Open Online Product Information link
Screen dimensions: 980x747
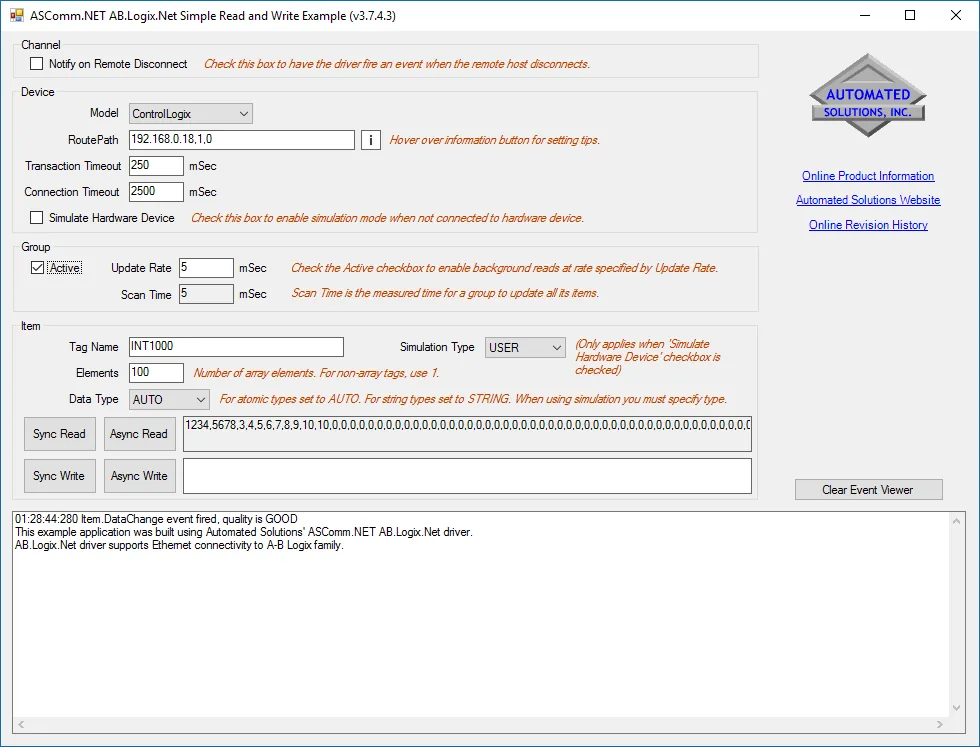pyautogui.click(x=868, y=176)
